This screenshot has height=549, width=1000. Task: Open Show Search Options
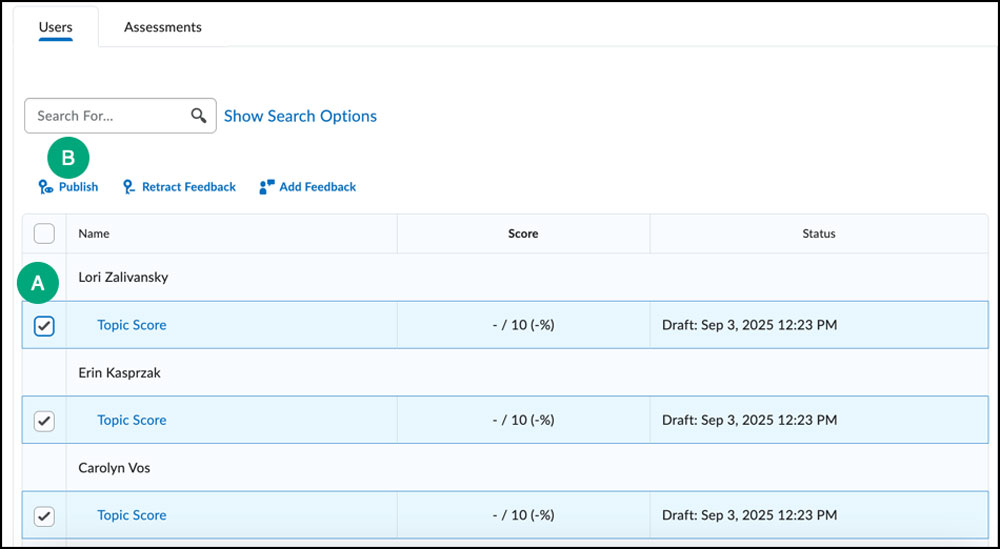[x=300, y=116]
